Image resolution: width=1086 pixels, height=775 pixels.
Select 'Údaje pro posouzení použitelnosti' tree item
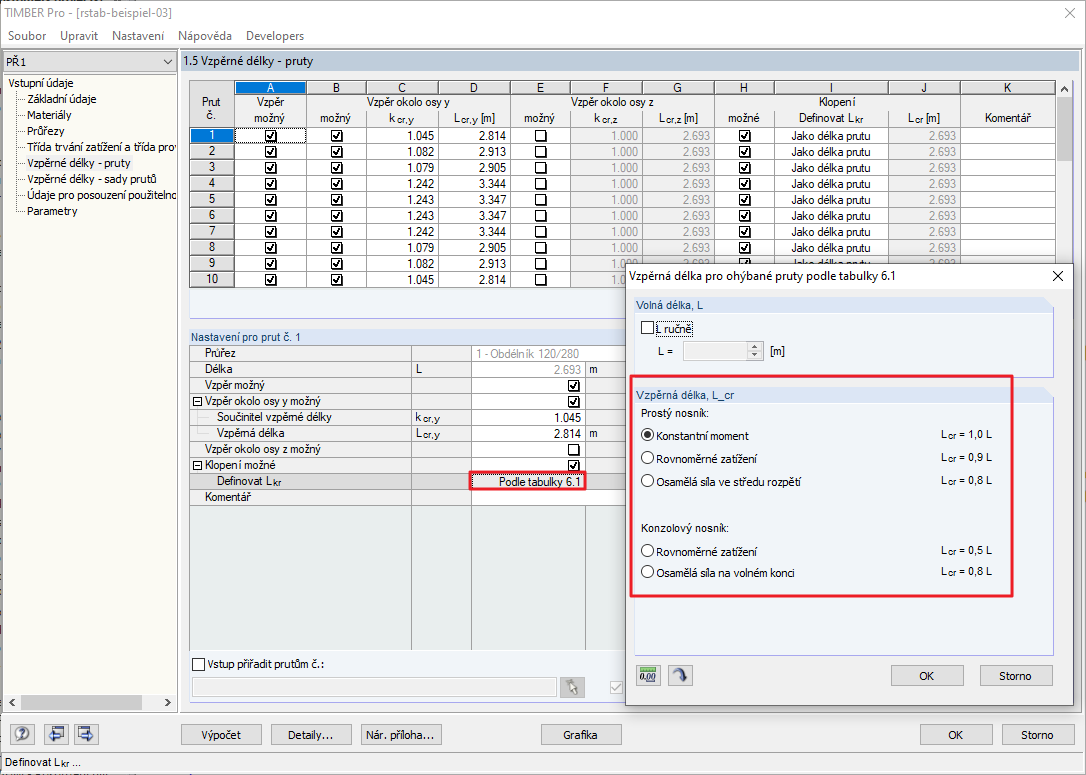(x=101, y=195)
